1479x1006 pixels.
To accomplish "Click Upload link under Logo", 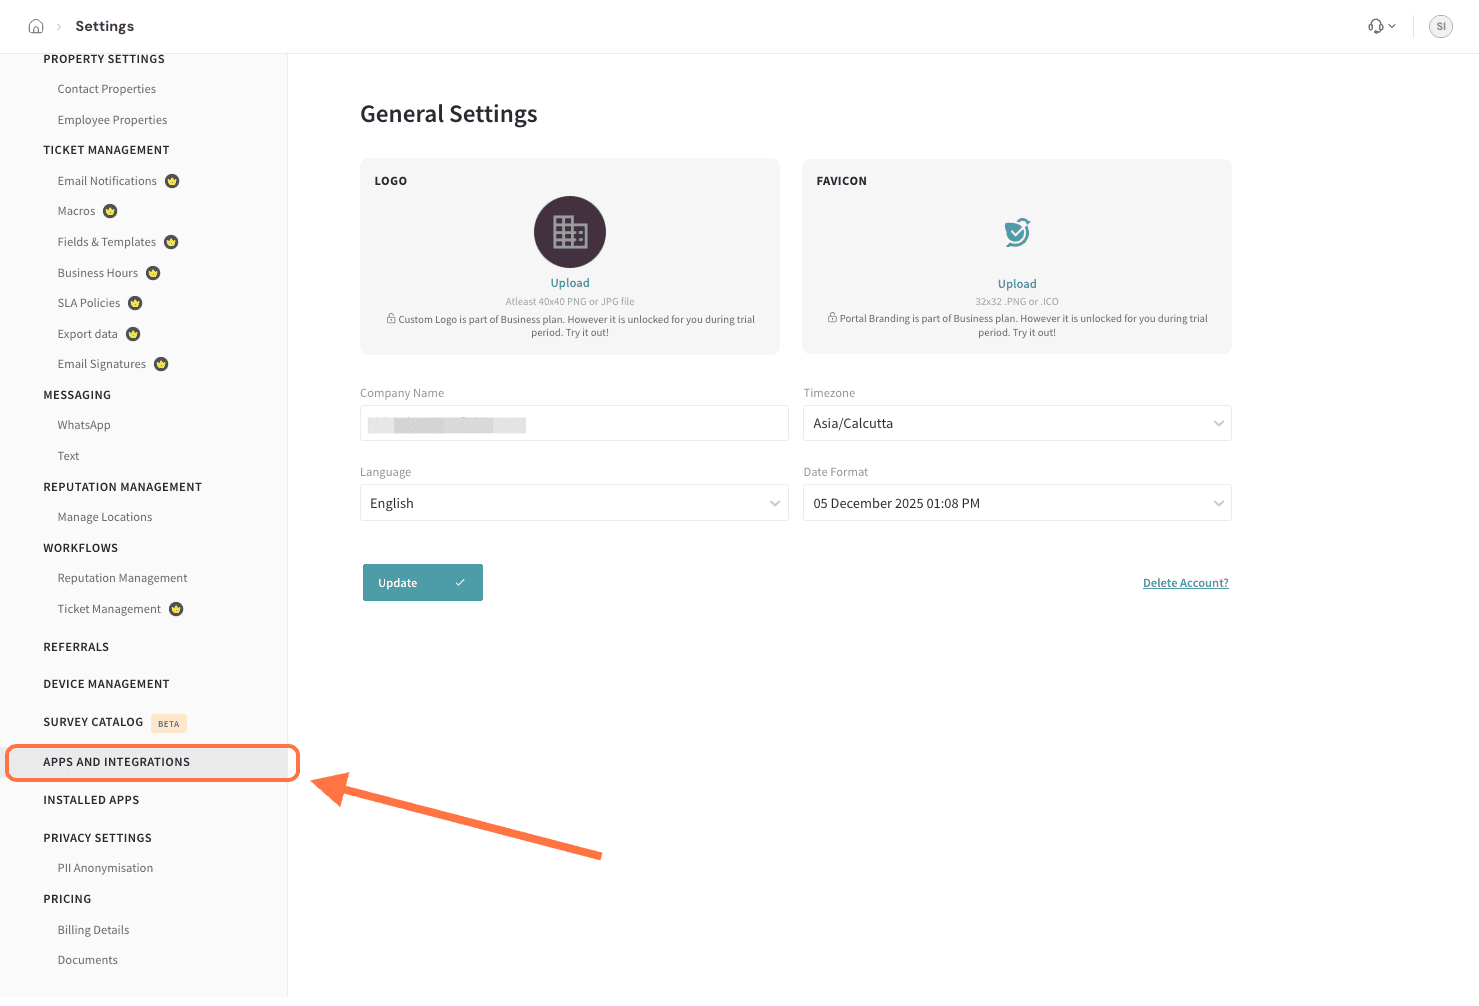I will 569,283.
